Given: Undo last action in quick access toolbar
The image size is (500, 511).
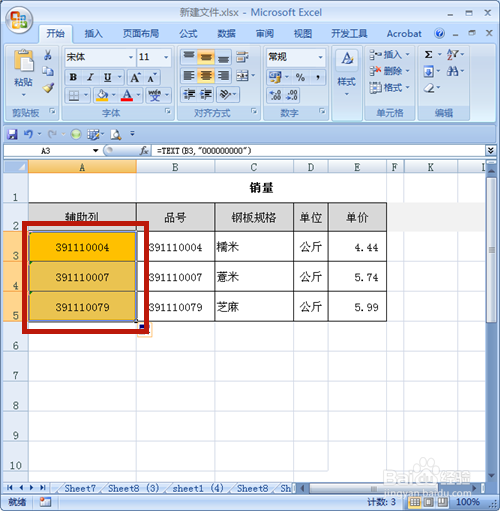Looking at the screenshot, I should point(28,134).
